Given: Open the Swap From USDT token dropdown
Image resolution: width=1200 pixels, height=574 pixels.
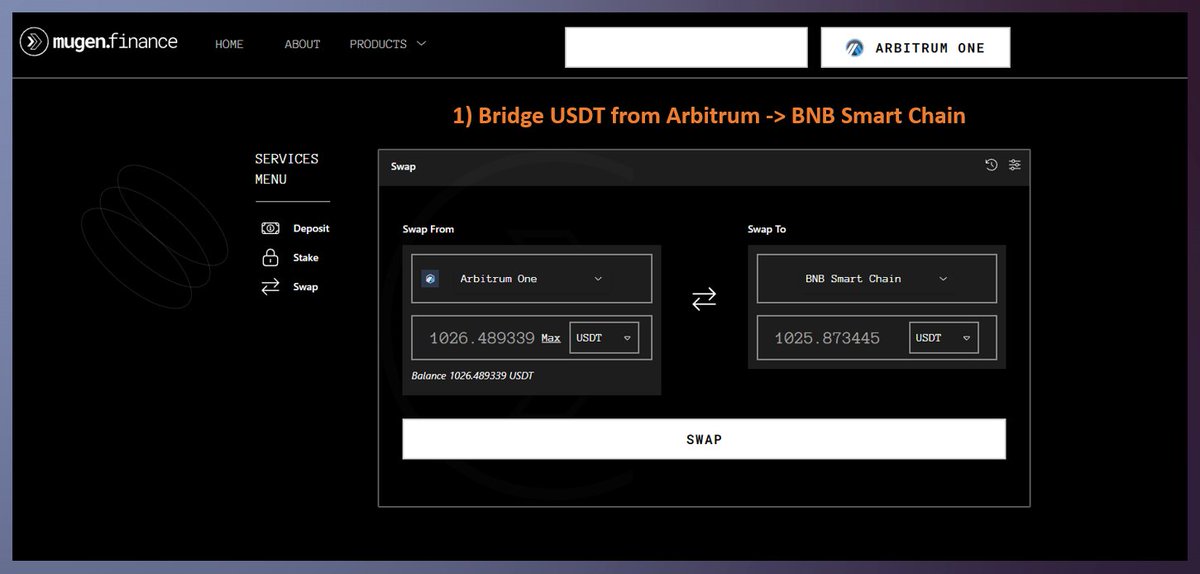Looking at the screenshot, I should [606, 338].
